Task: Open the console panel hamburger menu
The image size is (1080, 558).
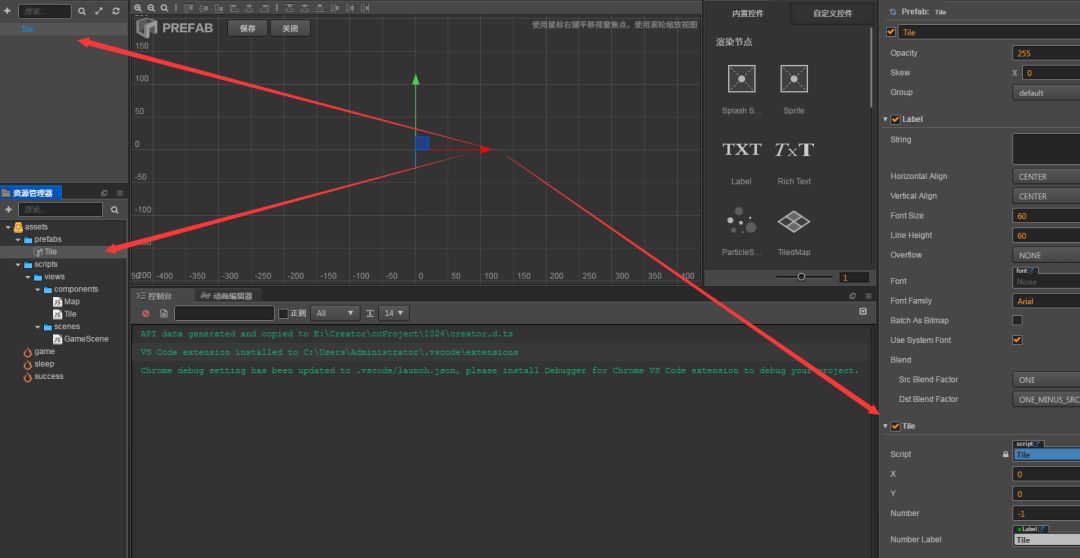Action: 868,296
